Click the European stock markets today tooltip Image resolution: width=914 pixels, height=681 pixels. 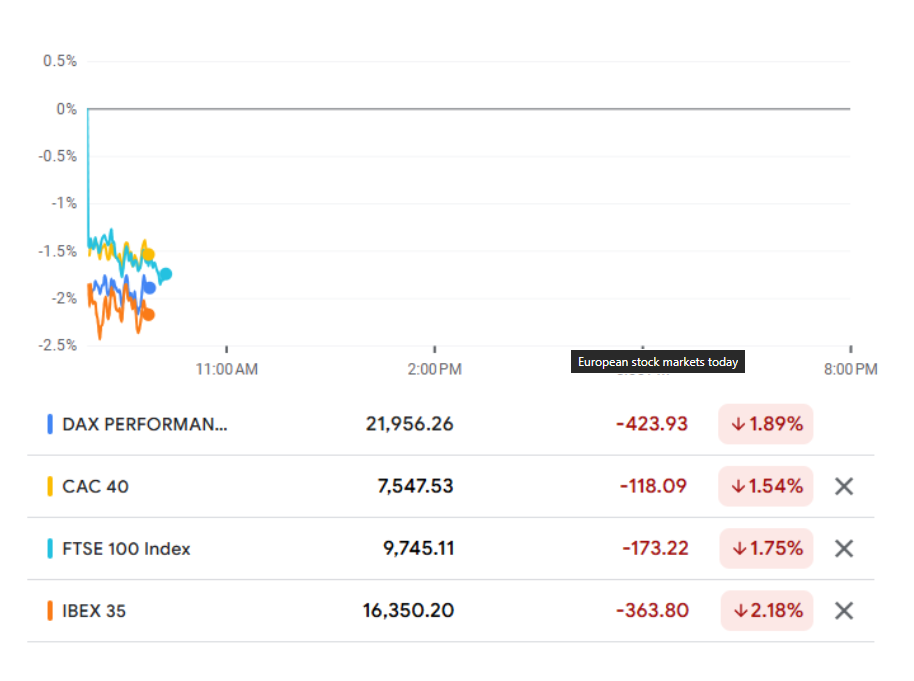[658, 362]
